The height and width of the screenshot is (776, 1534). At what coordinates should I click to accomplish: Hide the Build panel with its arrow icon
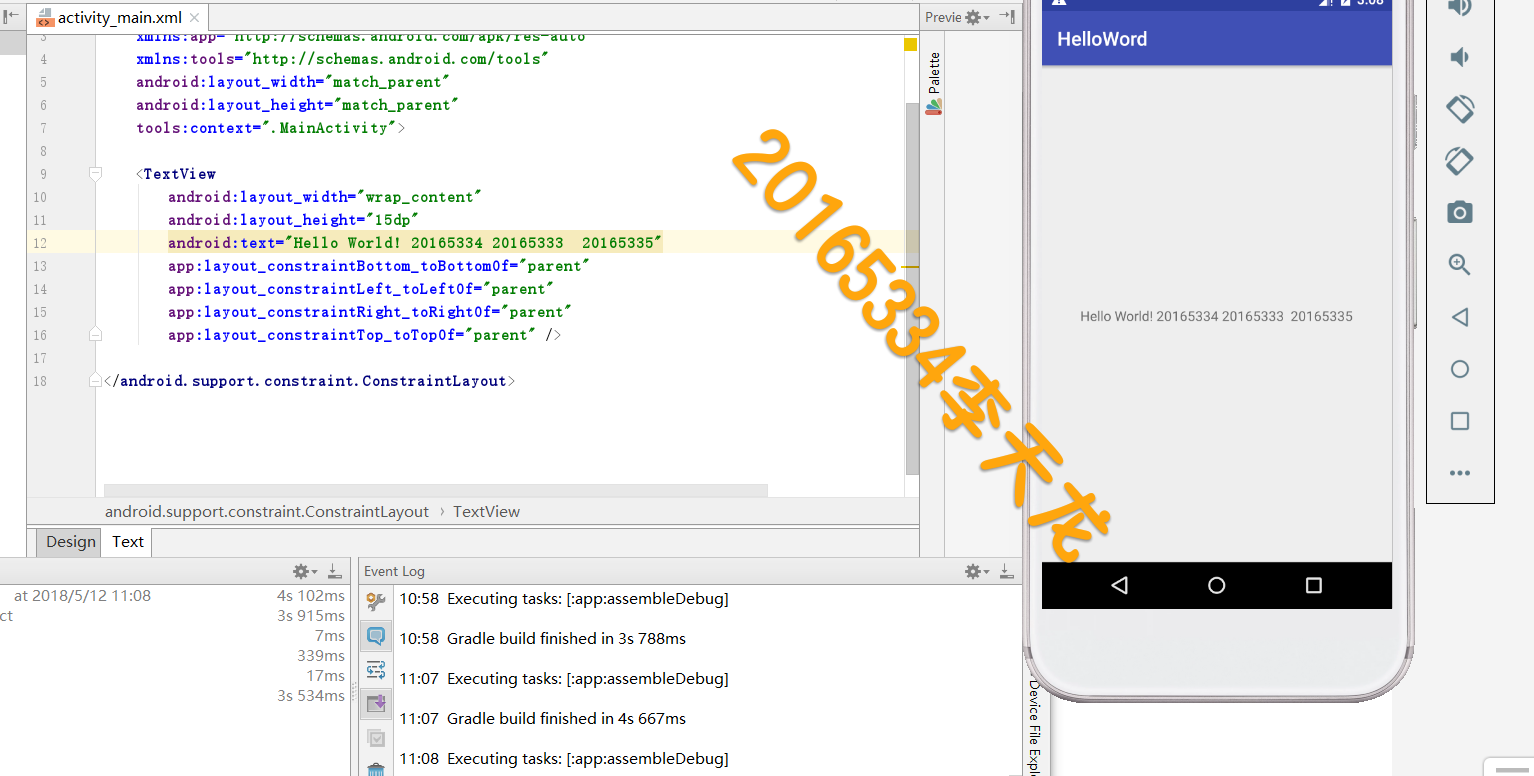(x=334, y=571)
